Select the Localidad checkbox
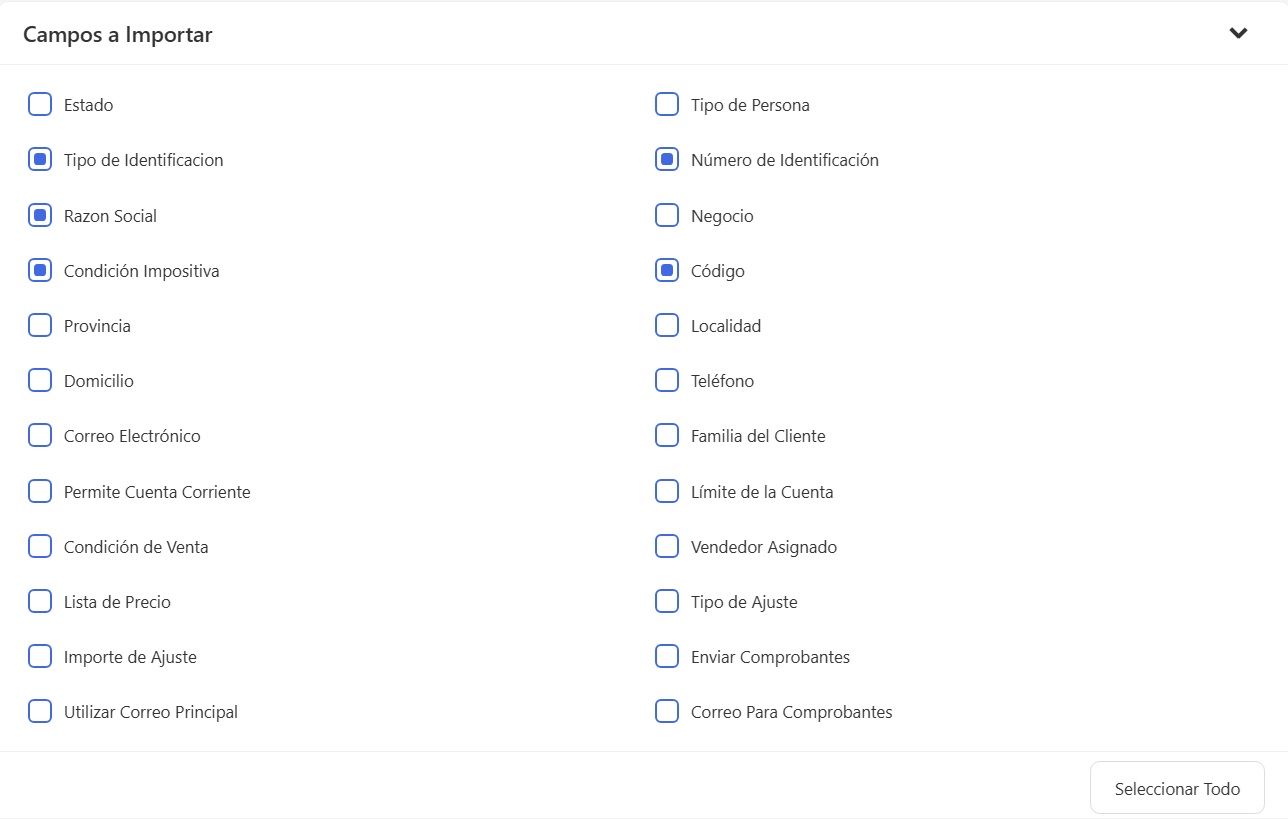 [x=667, y=325]
